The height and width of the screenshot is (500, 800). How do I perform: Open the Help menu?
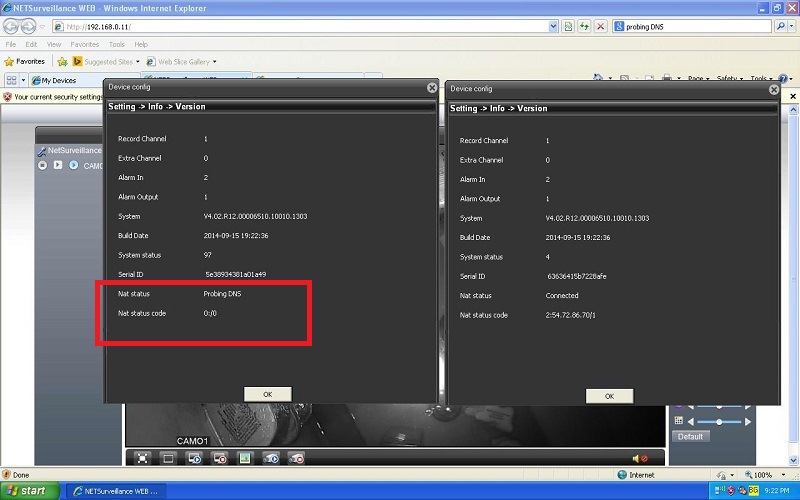tap(141, 44)
